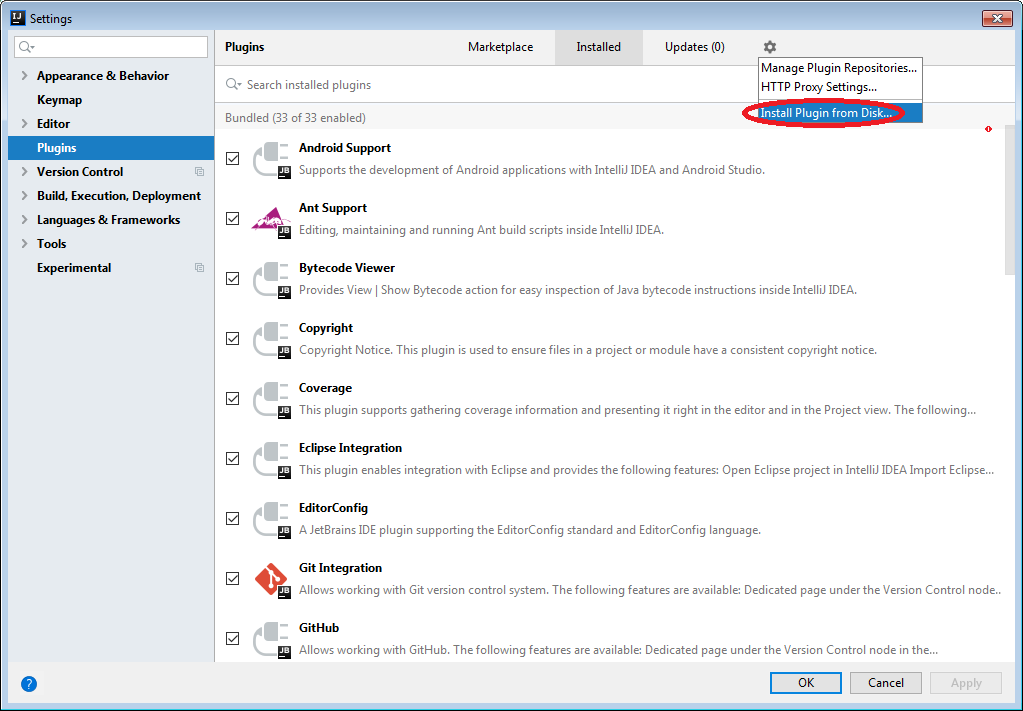The width and height of the screenshot is (1023, 711).
Task: Expand the Appearance & Behavior section
Action: (x=24, y=76)
